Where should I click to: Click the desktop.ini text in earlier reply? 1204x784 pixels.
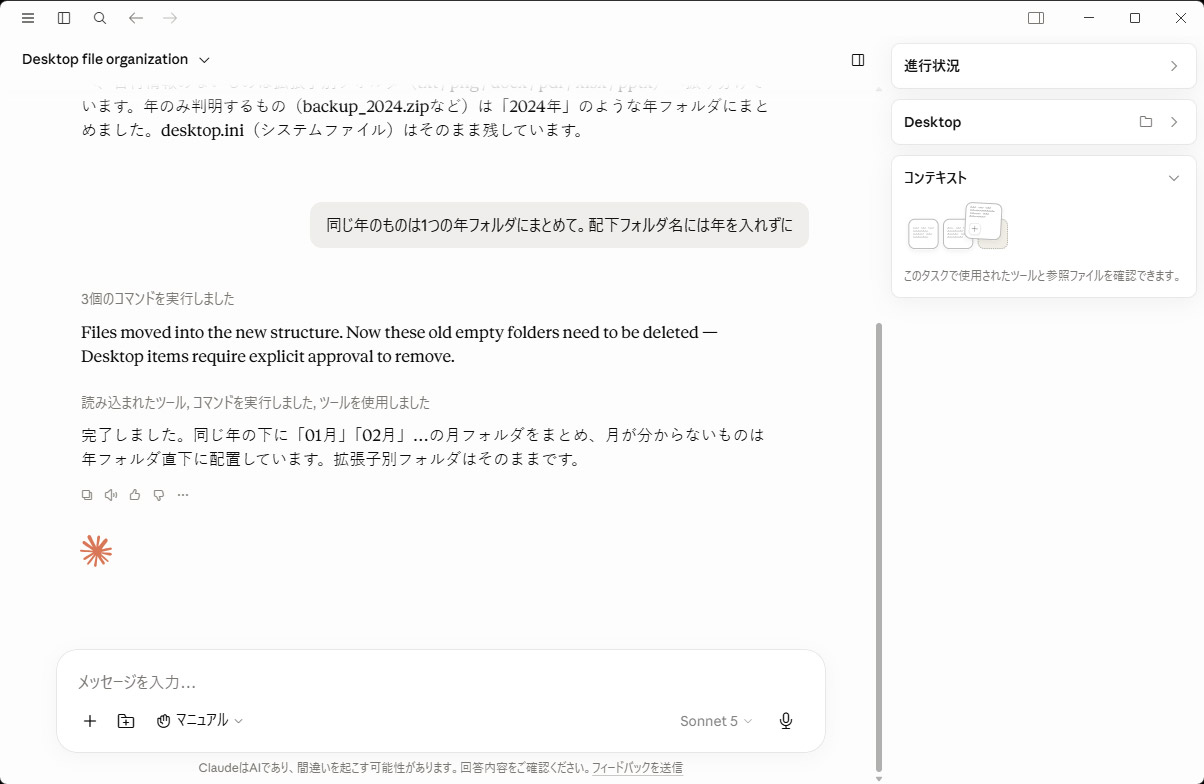(x=202, y=130)
